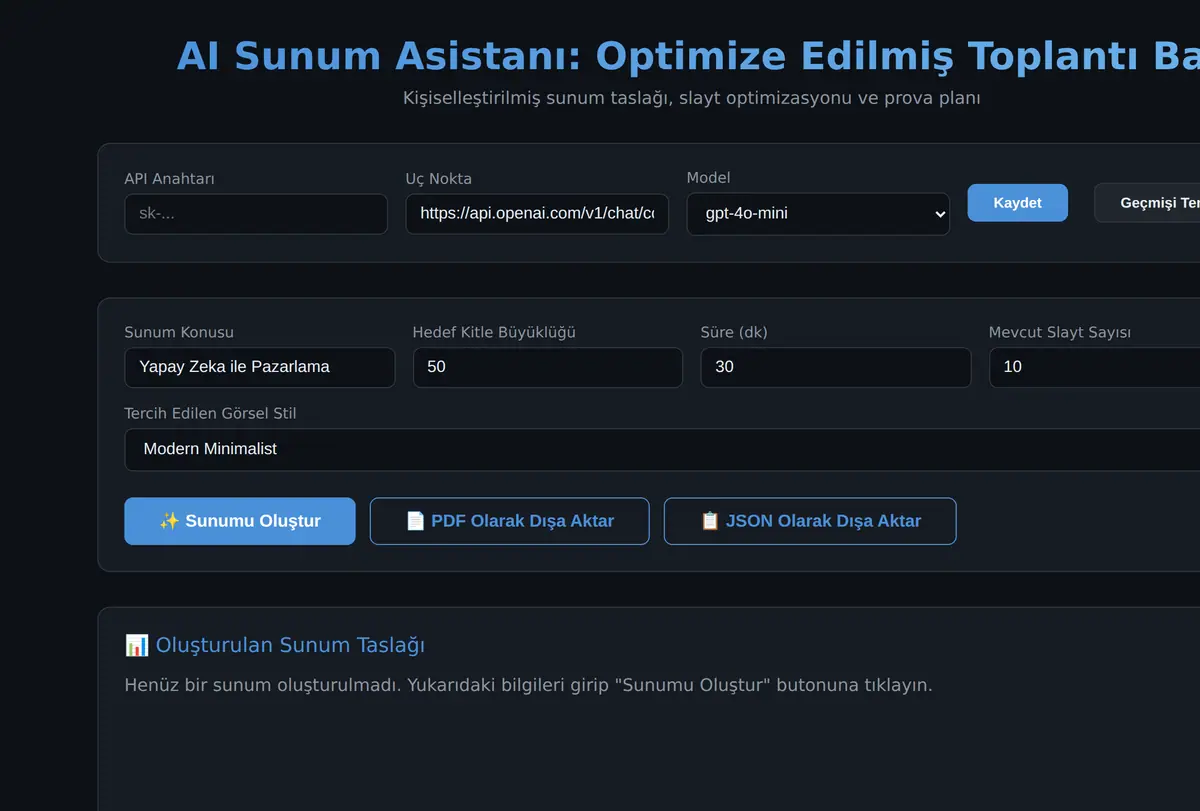Click the Model label text
Image resolution: width=1200 pixels, height=811 pixels.
click(x=708, y=177)
